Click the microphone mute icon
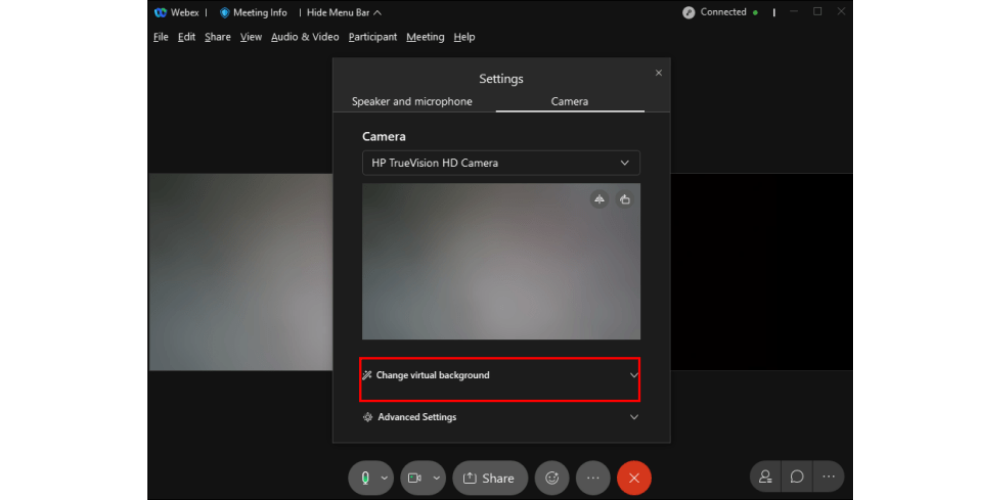 click(365, 478)
